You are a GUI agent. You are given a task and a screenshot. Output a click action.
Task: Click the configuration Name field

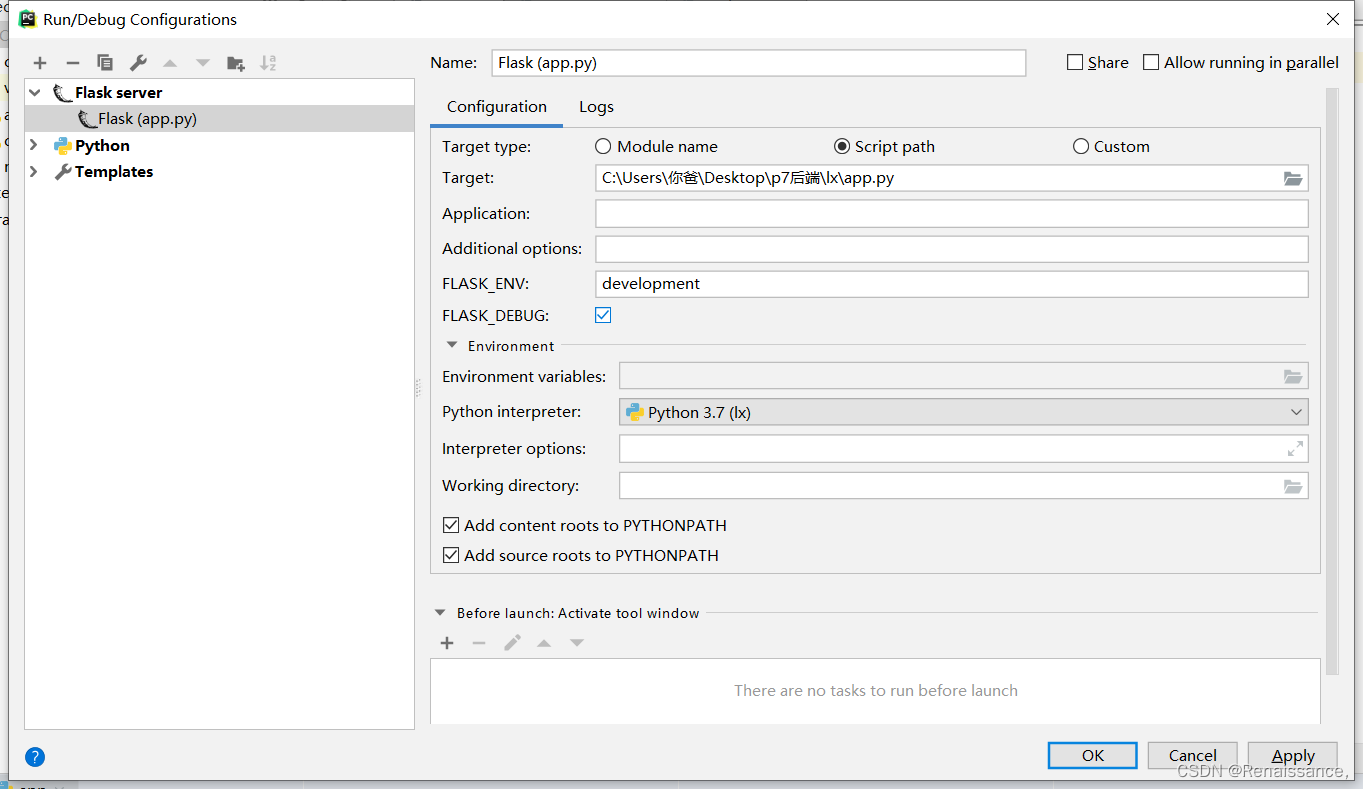point(759,62)
